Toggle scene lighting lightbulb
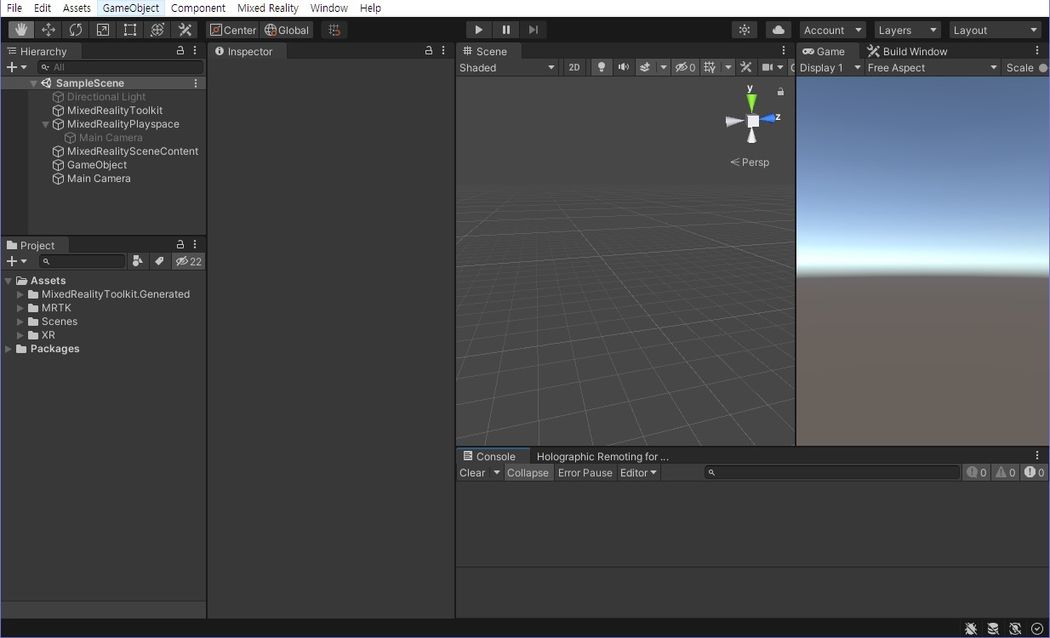 [601, 68]
